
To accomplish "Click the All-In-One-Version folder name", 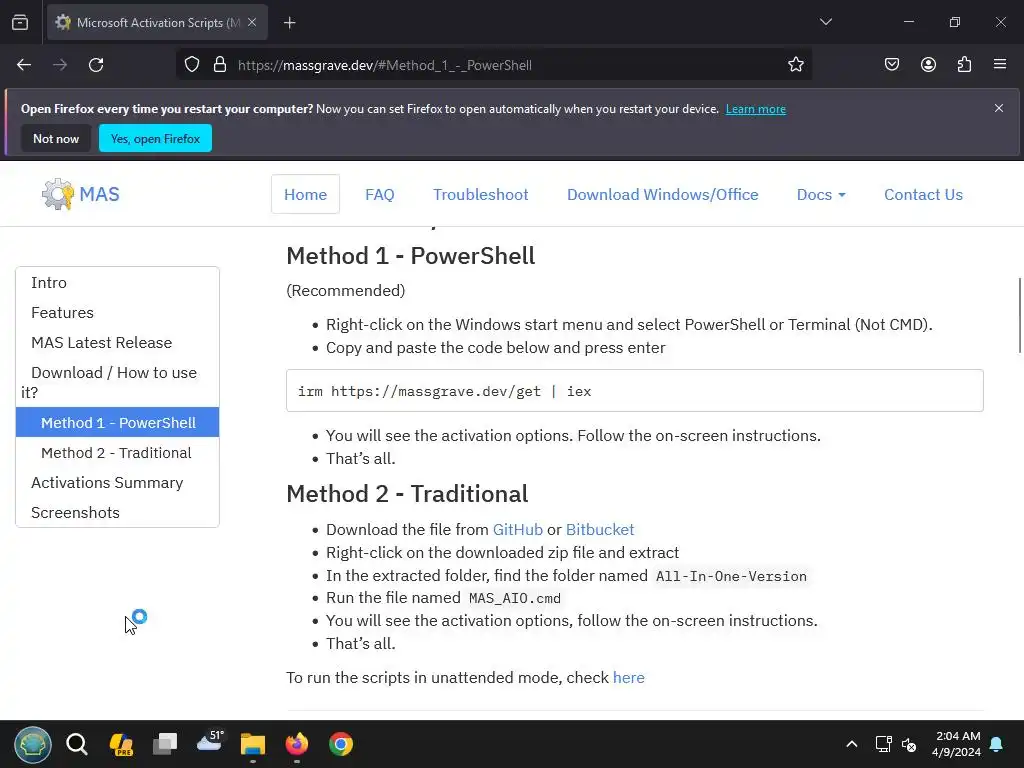I will coord(731,576).
